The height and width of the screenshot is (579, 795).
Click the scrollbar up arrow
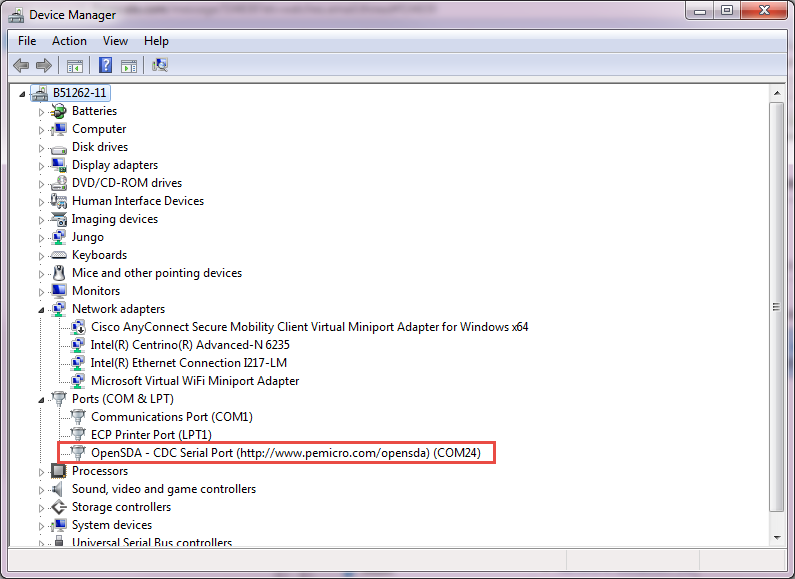(777, 93)
